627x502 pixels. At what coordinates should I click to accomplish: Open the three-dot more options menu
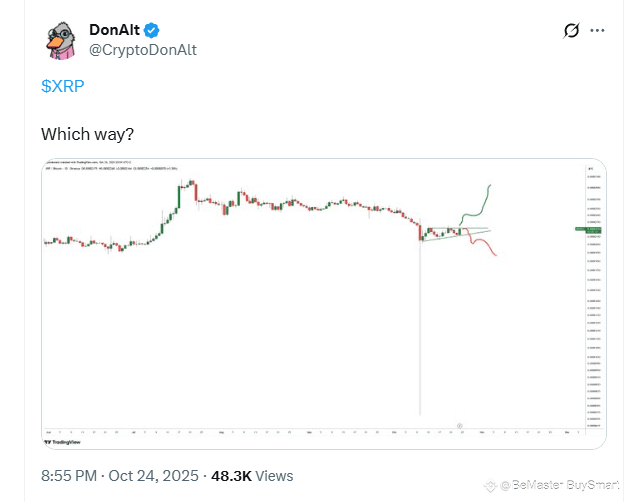(597, 30)
